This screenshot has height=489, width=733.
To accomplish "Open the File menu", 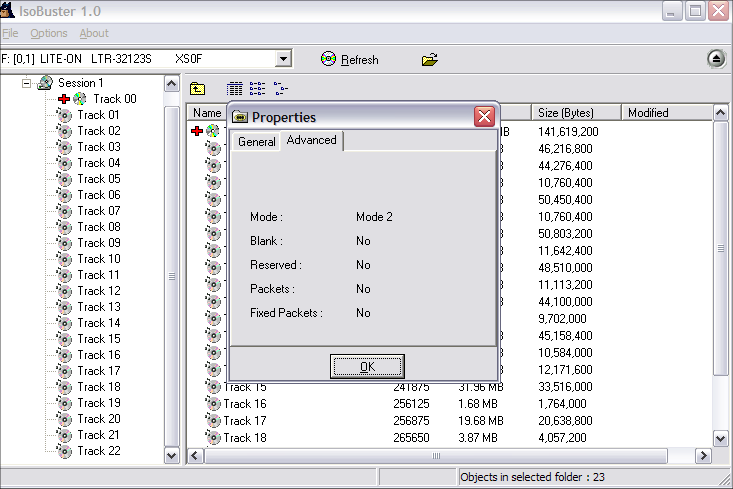I will [x=10, y=33].
